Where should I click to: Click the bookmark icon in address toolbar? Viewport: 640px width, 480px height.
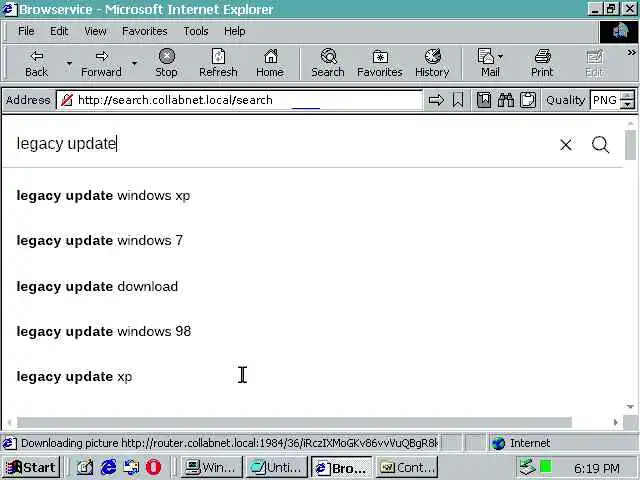coord(458,100)
